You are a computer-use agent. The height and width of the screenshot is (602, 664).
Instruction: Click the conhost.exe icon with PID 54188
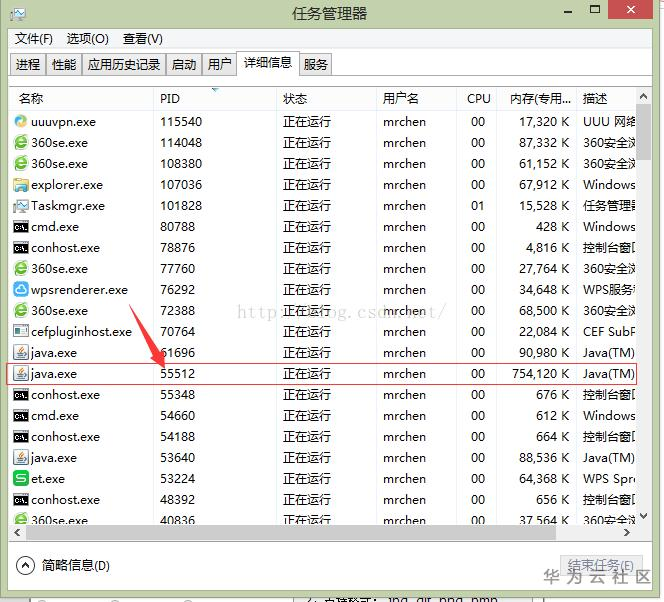click(21, 436)
